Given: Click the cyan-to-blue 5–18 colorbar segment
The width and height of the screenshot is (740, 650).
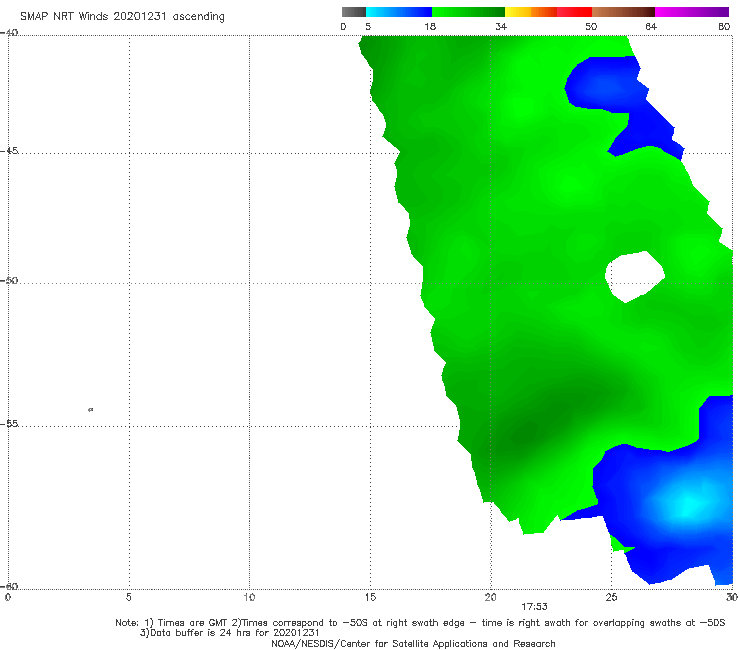Looking at the screenshot, I should tap(399, 12).
